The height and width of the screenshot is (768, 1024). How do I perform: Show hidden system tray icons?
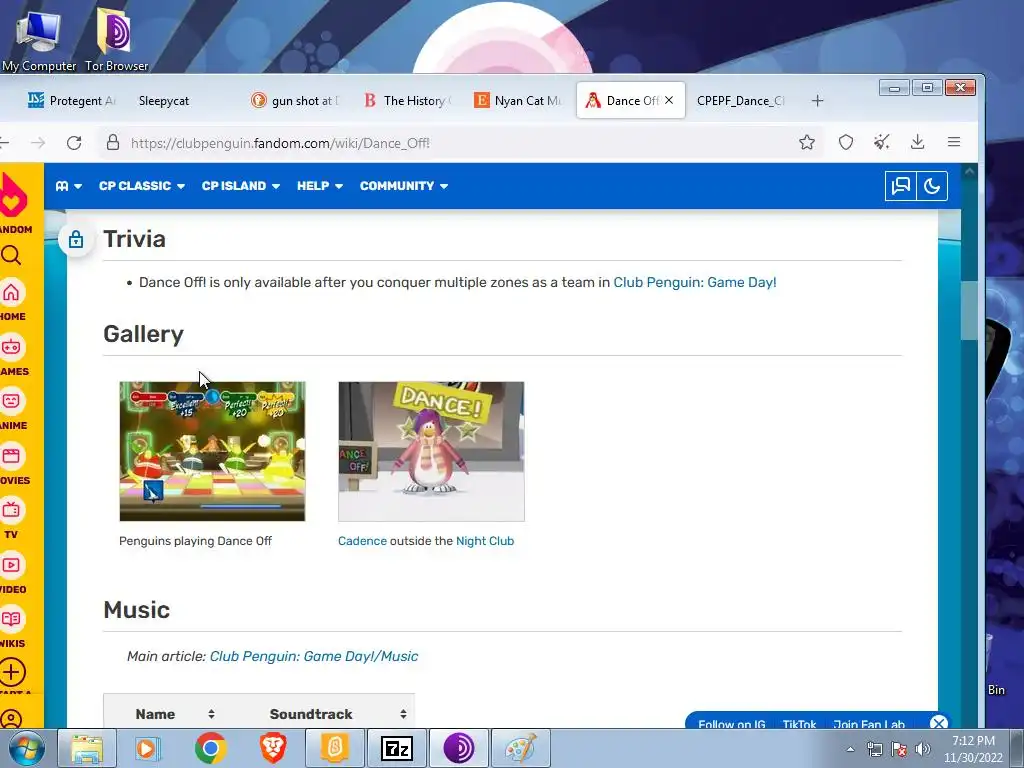pyautogui.click(x=850, y=750)
